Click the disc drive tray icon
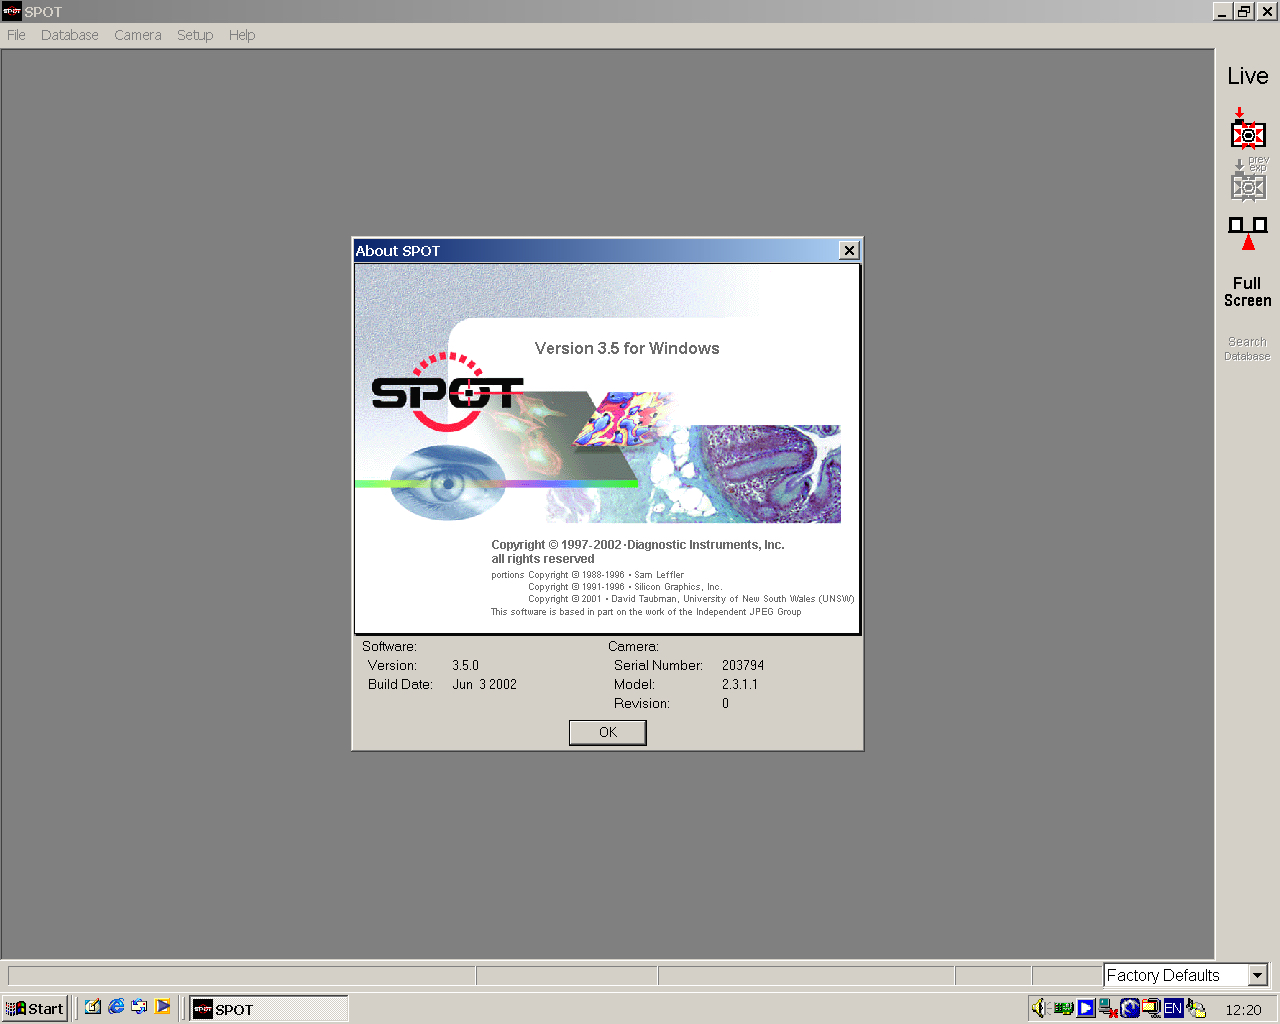The width and height of the screenshot is (1280, 1024). (1196, 1009)
